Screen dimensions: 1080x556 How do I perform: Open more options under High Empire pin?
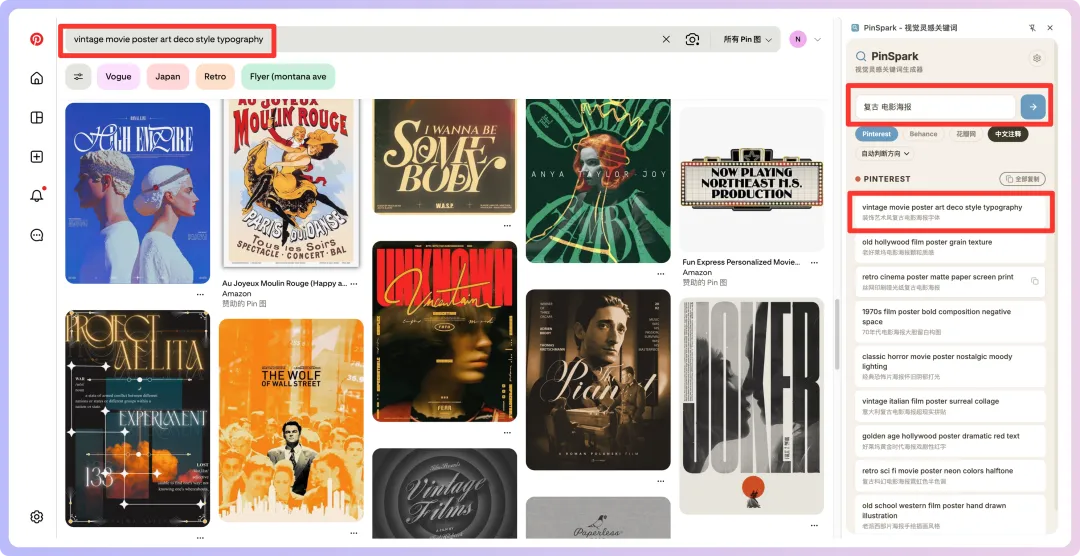click(200, 294)
